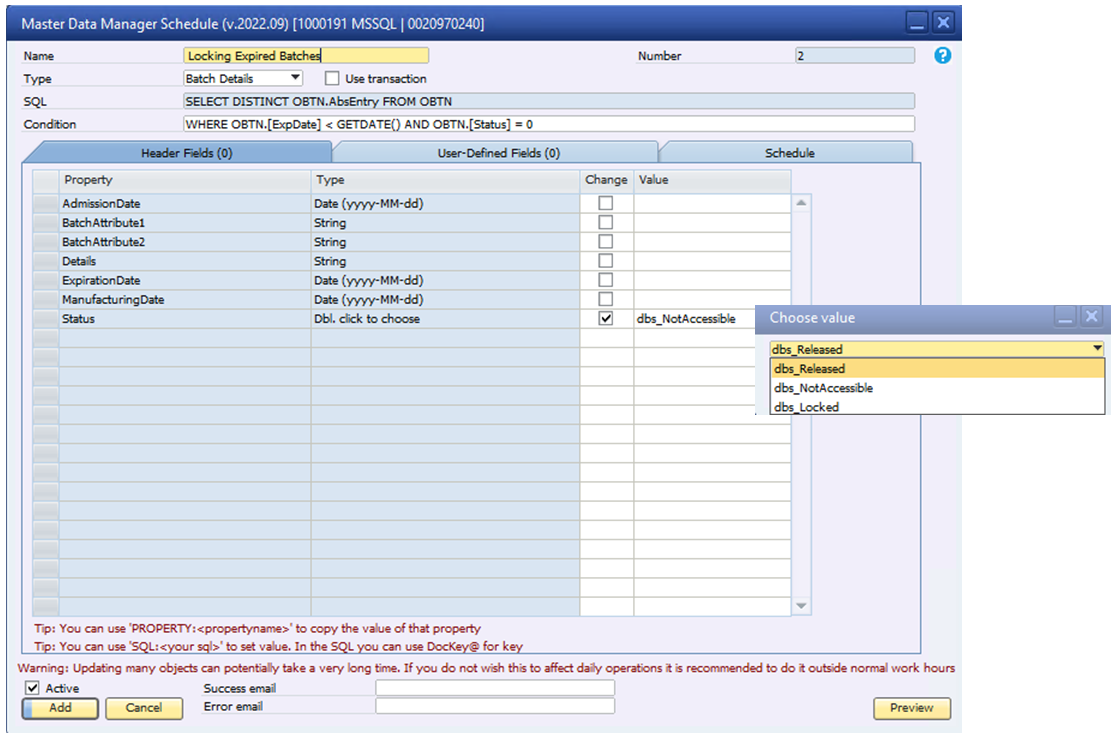Click the Date type cell of ManufacturingDate row
This screenshot has width=1112, height=734.
coord(445,299)
